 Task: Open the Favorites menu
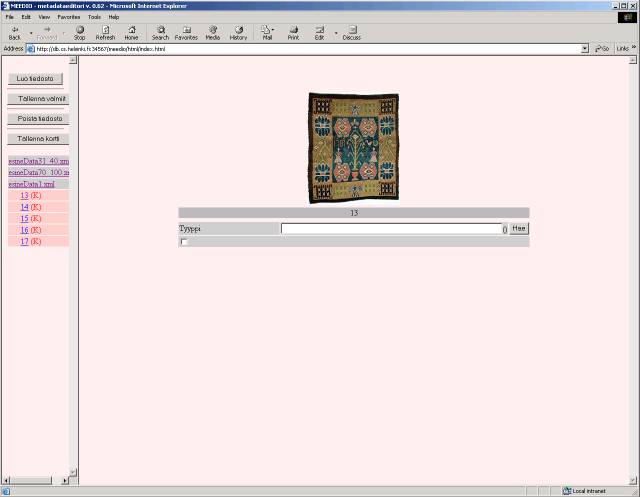click(69, 17)
